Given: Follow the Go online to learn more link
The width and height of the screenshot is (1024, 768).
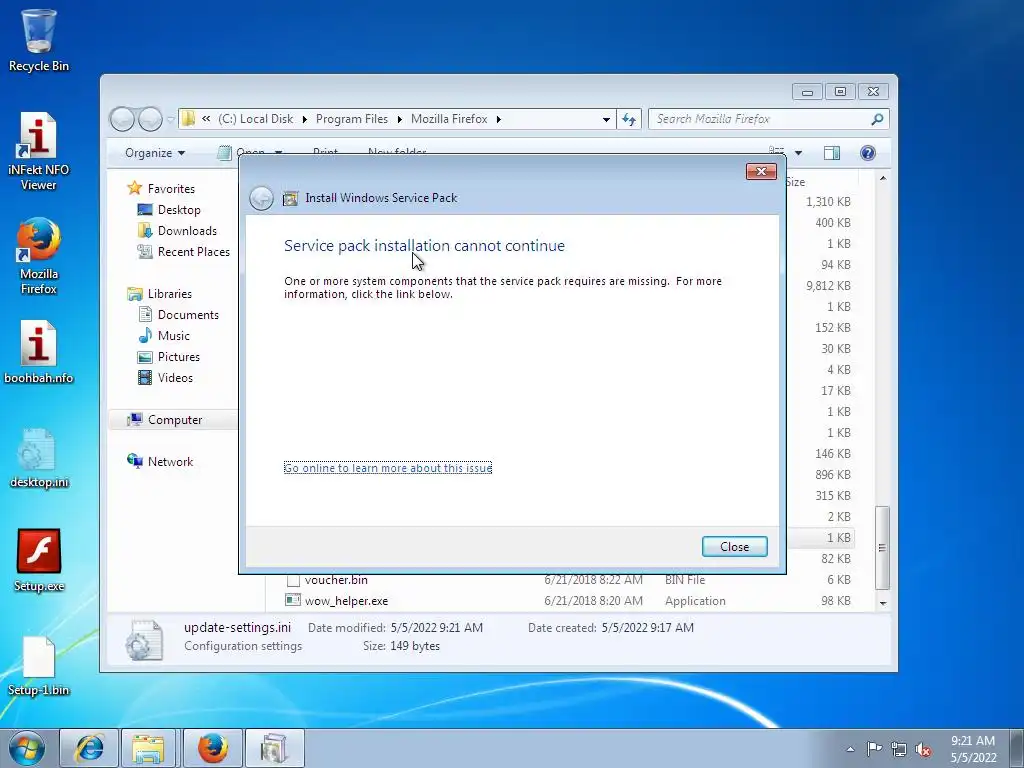Looking at the screenshot, I should [388, 468].
